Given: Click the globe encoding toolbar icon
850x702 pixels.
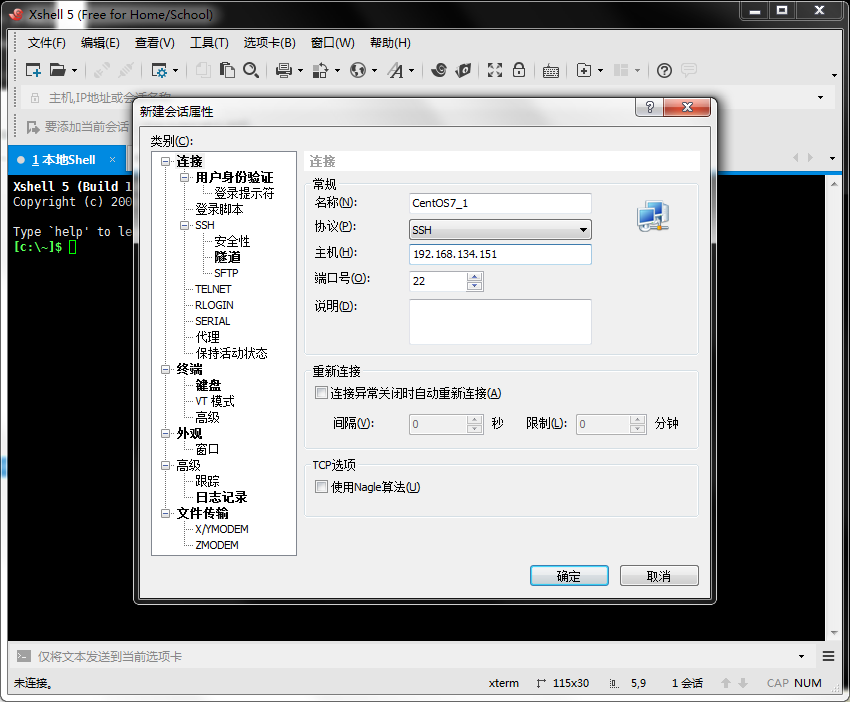Looking at the screenshot, I should coord(358,70).
